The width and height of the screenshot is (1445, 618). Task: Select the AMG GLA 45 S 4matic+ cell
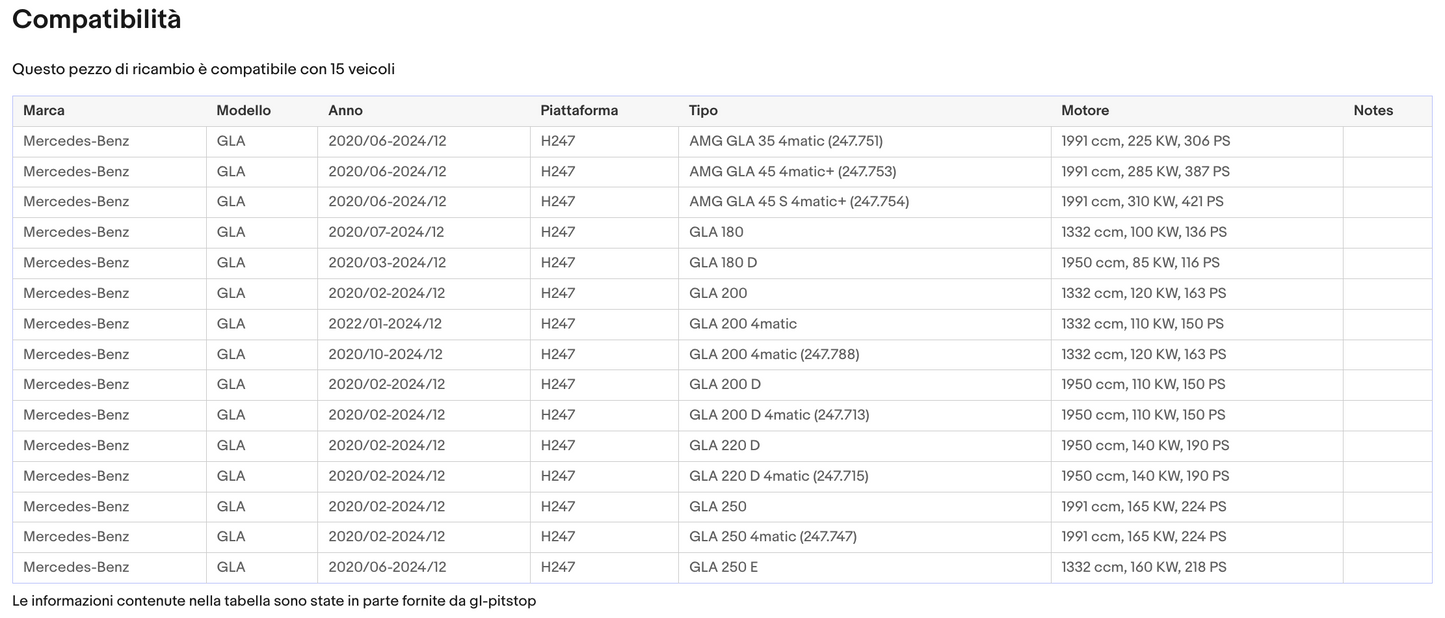coord(798,202)
